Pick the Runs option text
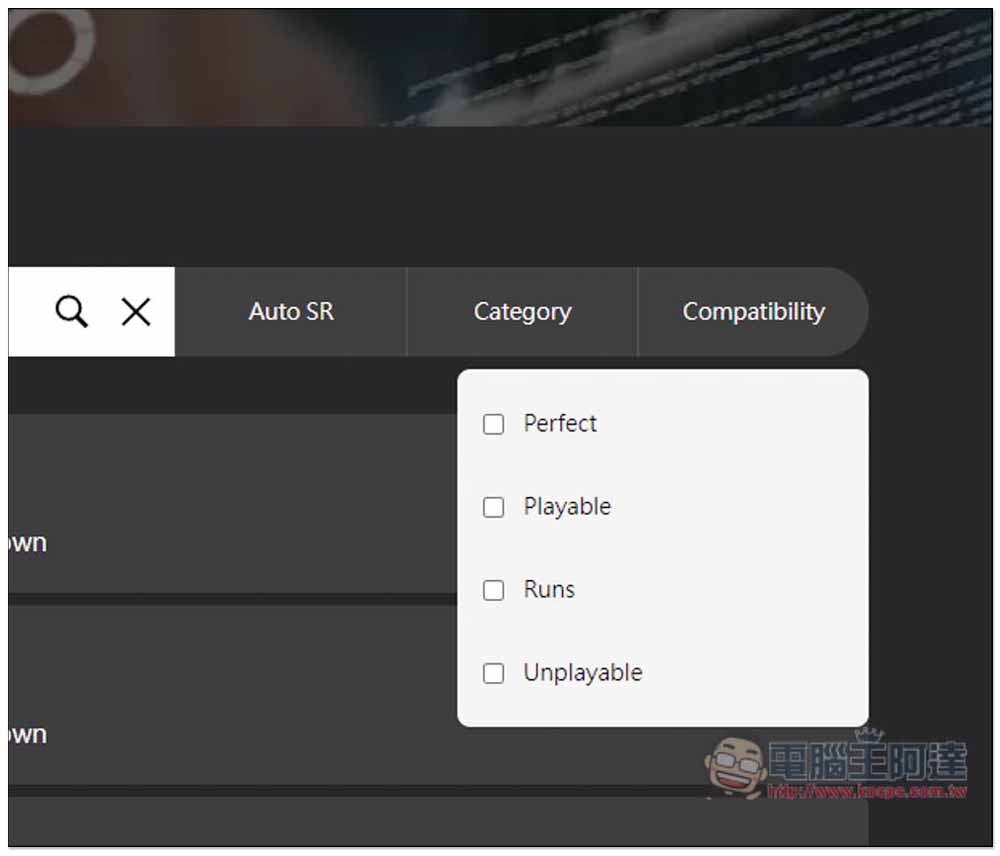The height and width of the screenshot is (856, 1000). [x=549, y=589]
